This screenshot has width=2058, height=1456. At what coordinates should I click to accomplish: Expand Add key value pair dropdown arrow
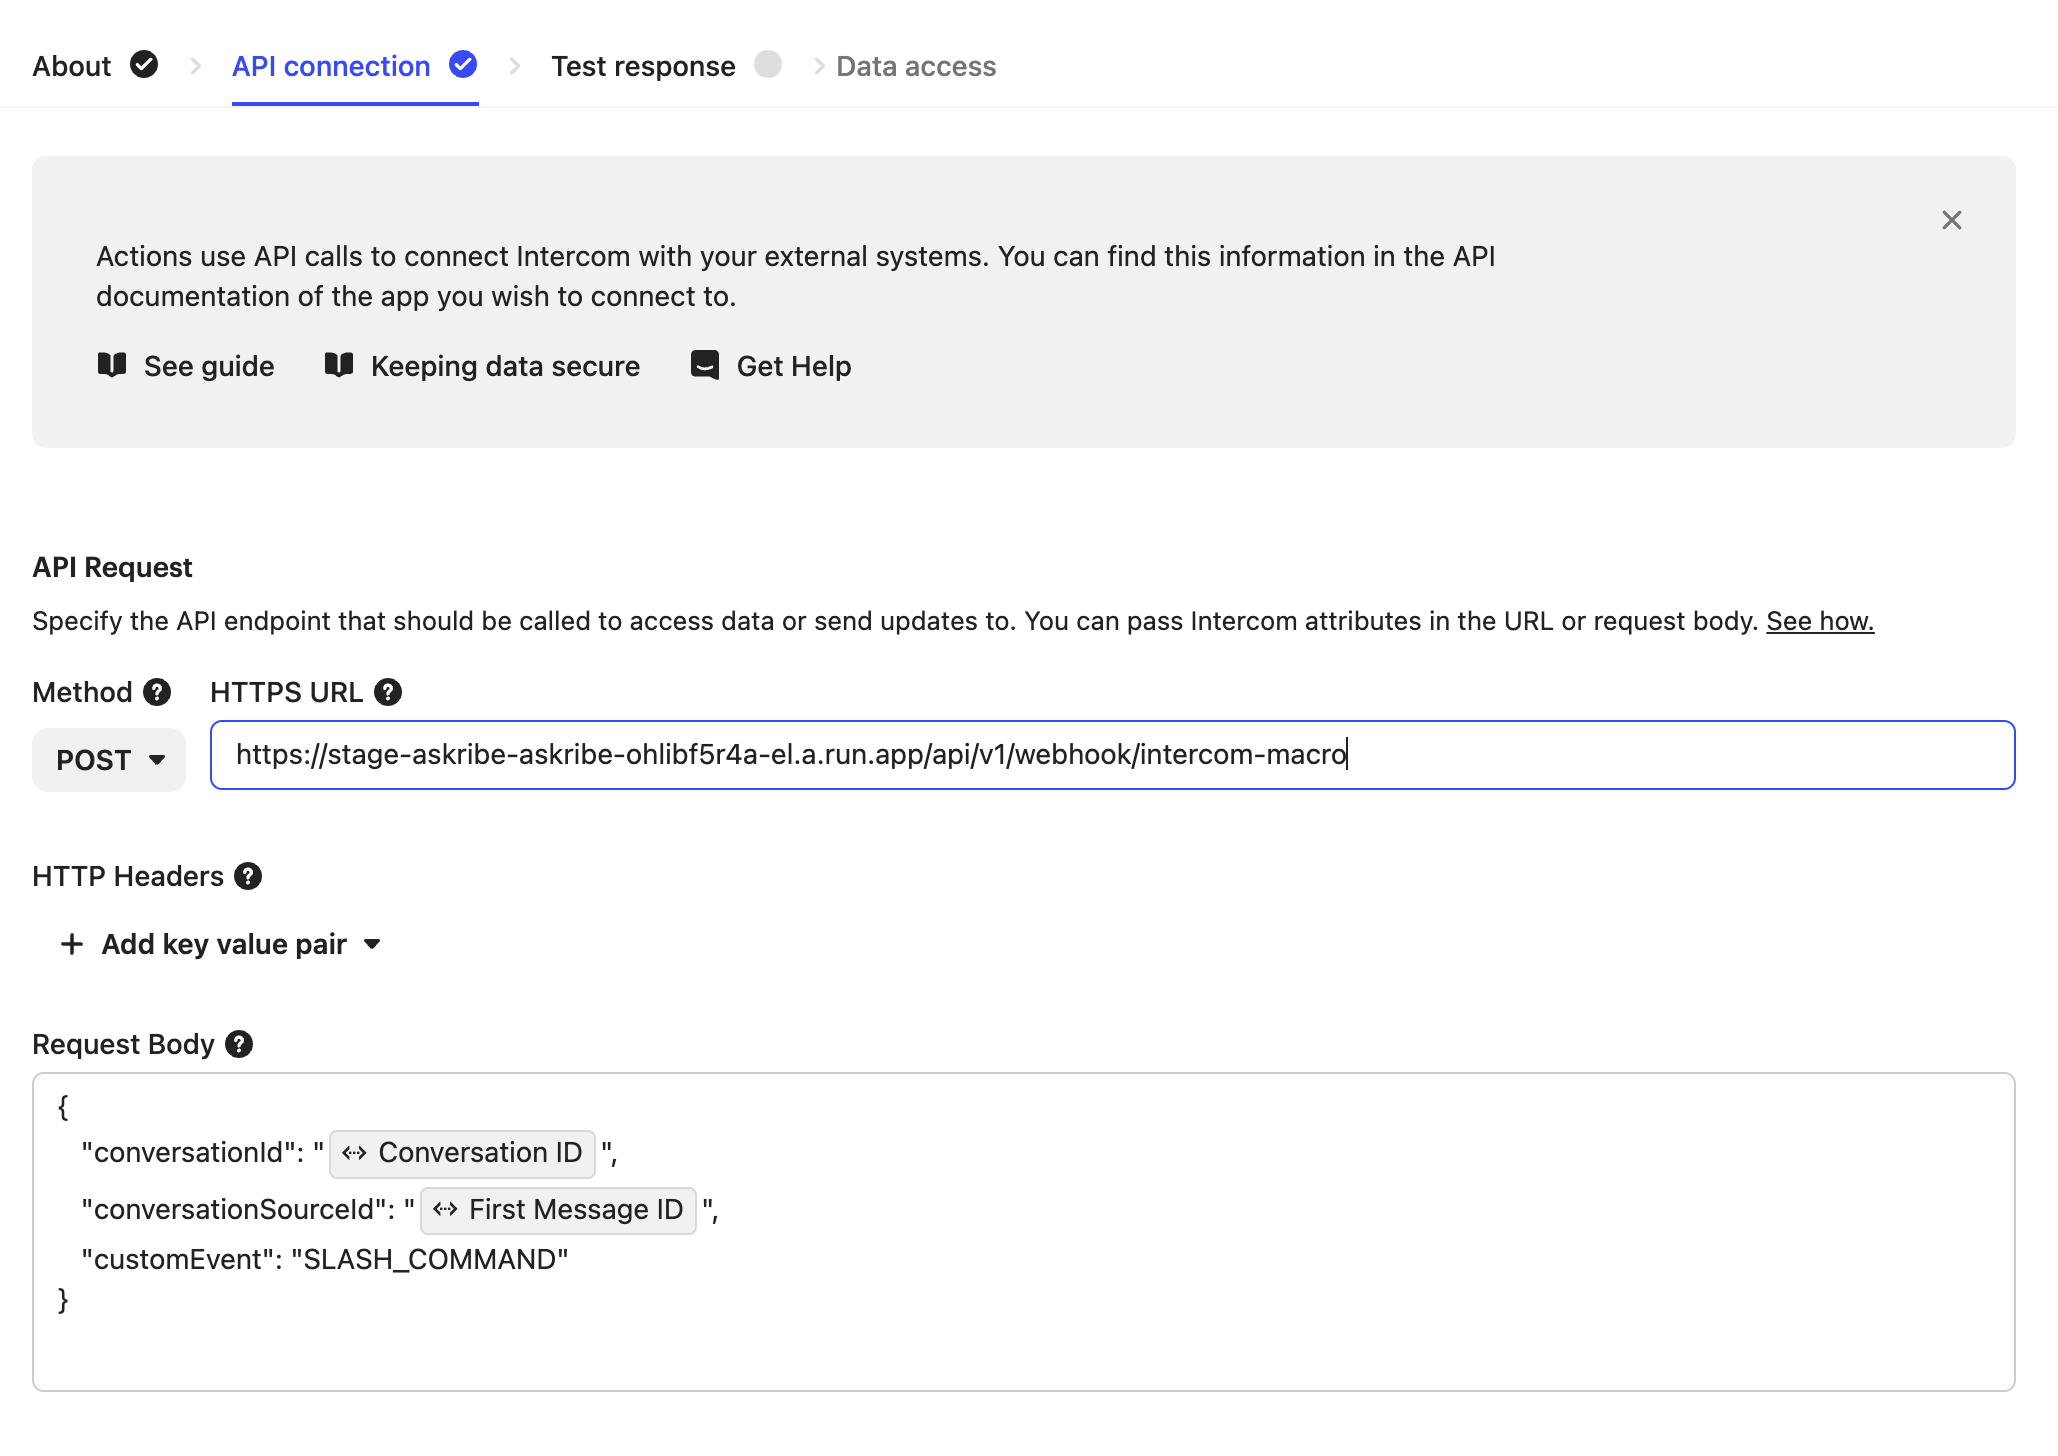tap(372, 944)
